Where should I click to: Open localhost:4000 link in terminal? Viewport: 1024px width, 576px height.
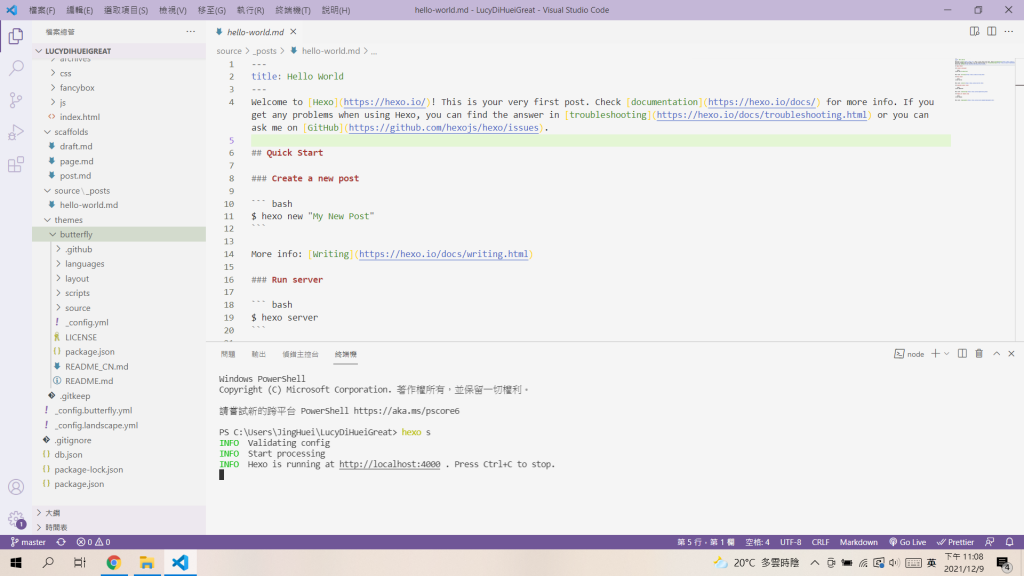pyautogui.click(x=389, y=464)
